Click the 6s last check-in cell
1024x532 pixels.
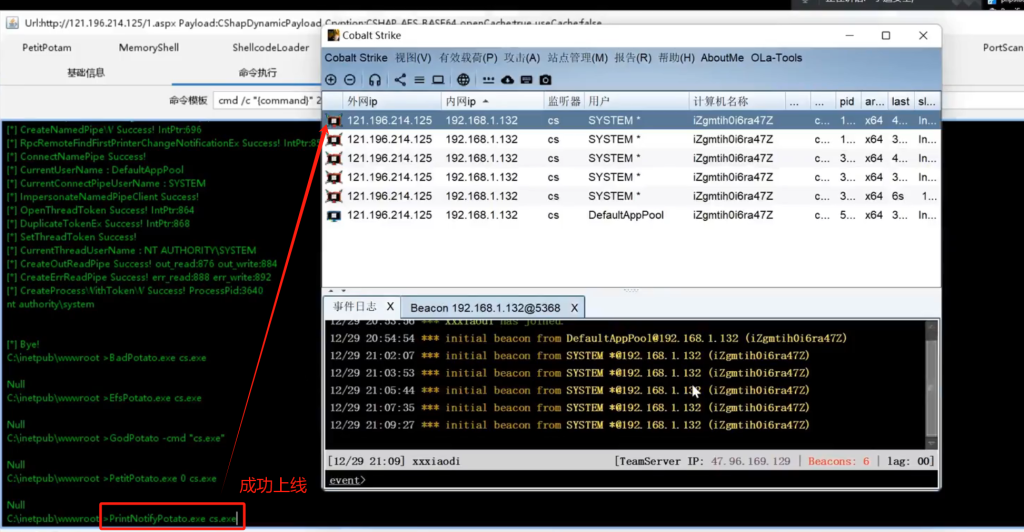point(898,196)
